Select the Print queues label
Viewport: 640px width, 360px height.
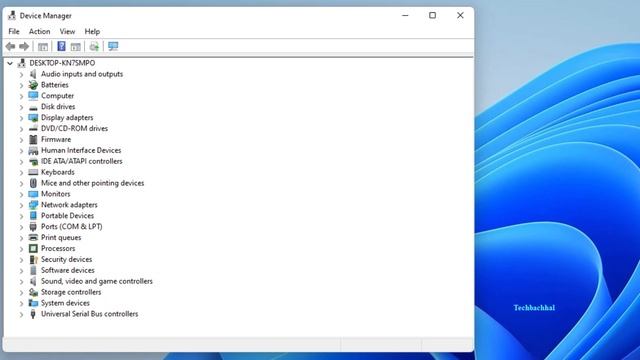tap(61, 238)
